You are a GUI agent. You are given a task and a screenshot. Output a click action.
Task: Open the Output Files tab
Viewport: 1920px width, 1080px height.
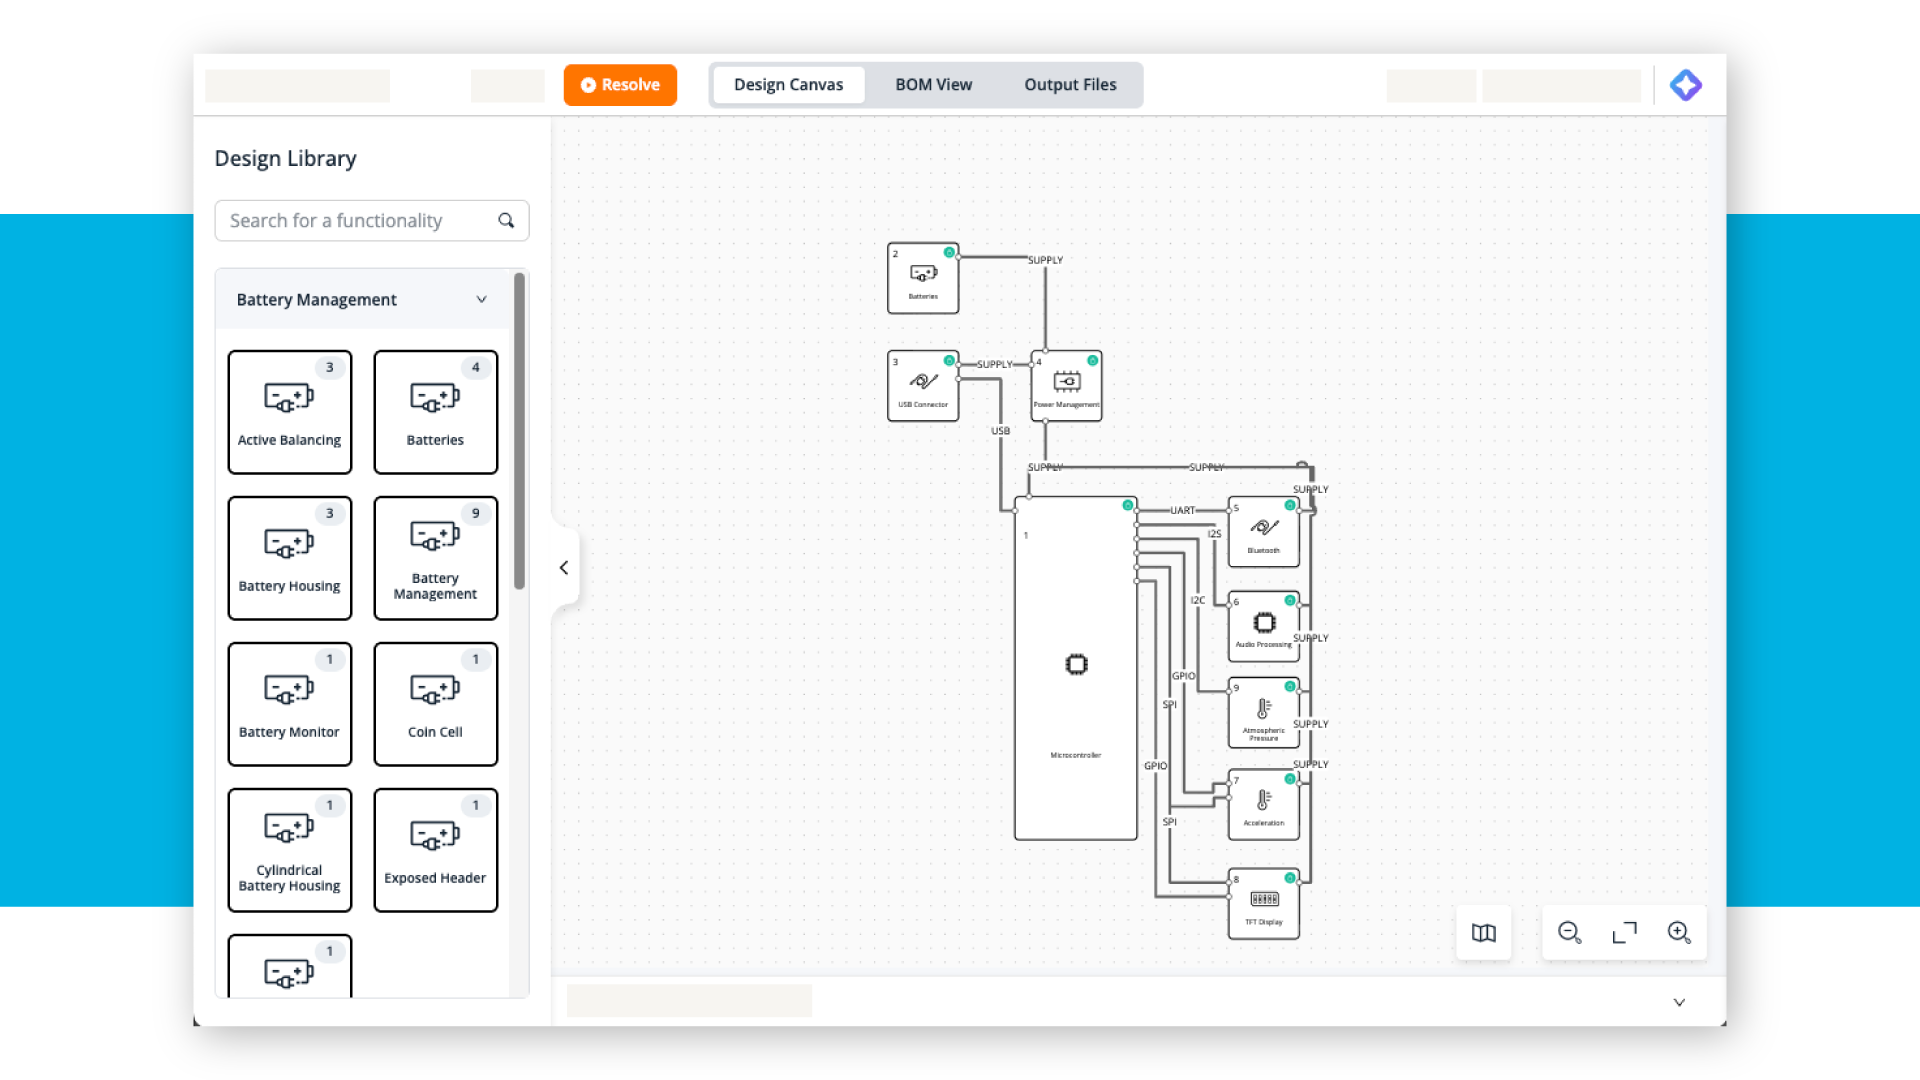pyautogui.click(x=1069, y=84)
